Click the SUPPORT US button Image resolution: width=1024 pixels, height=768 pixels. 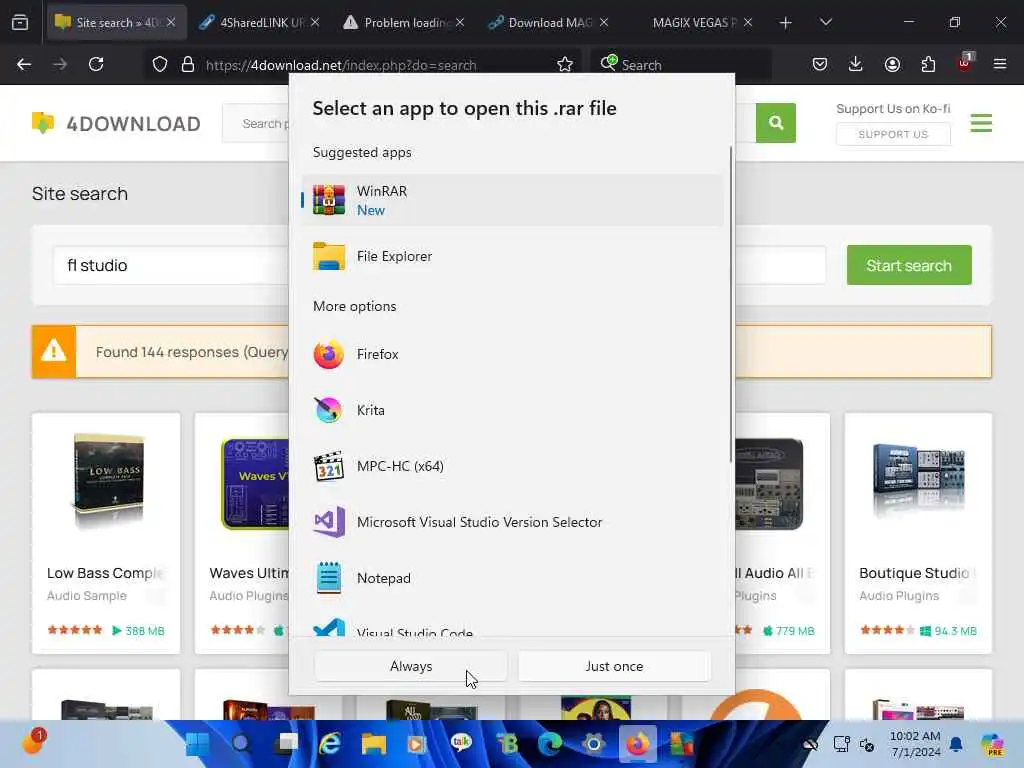point(893,134)
